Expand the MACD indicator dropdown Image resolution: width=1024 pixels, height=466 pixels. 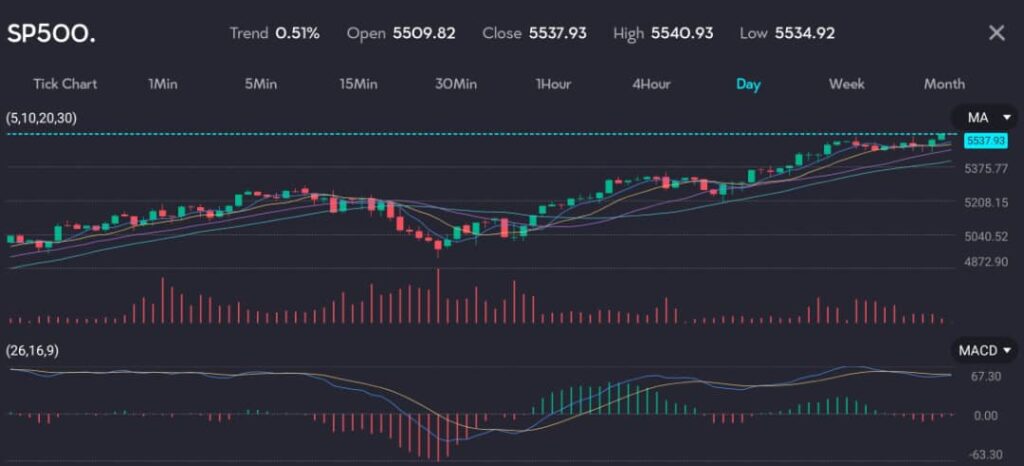coord(984,350)
